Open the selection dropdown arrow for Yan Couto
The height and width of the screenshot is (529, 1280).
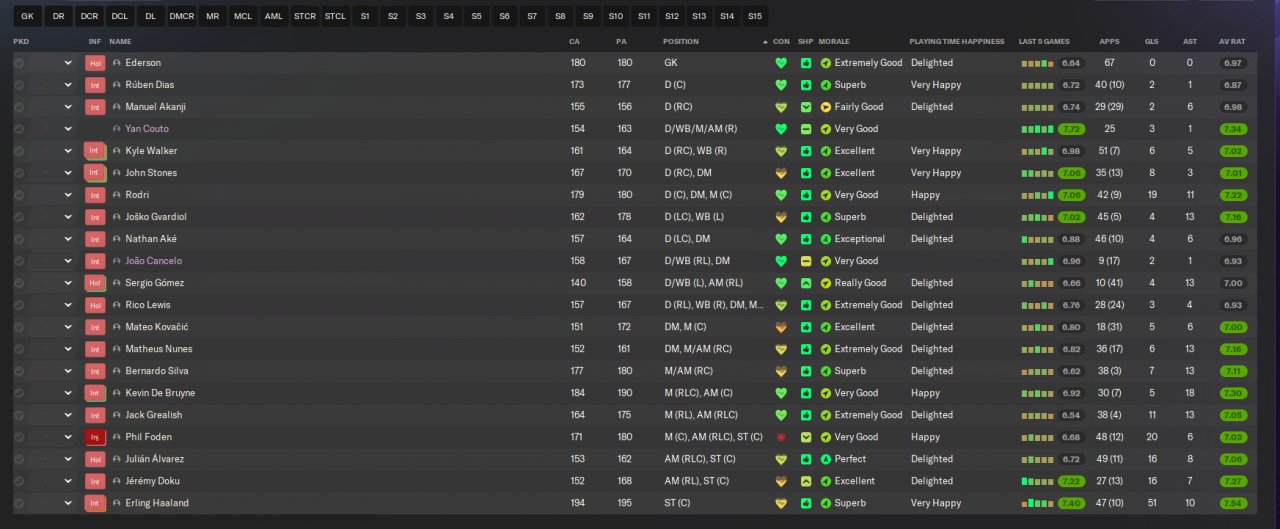pyautogui.click(x=69, y=129)
